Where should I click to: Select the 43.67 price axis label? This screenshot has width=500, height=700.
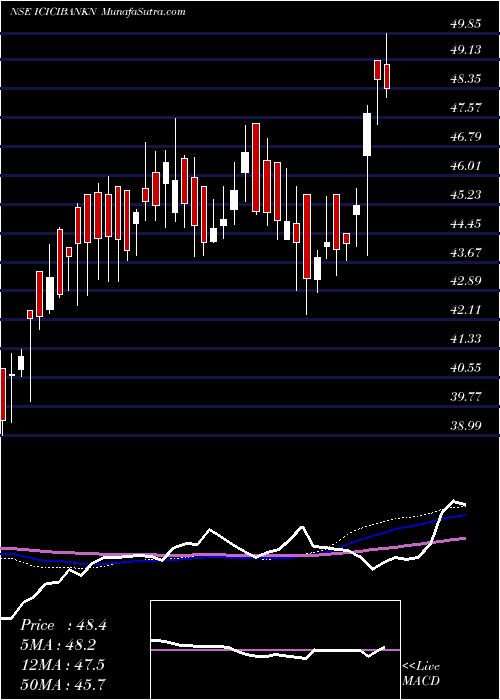click(466, 253)
